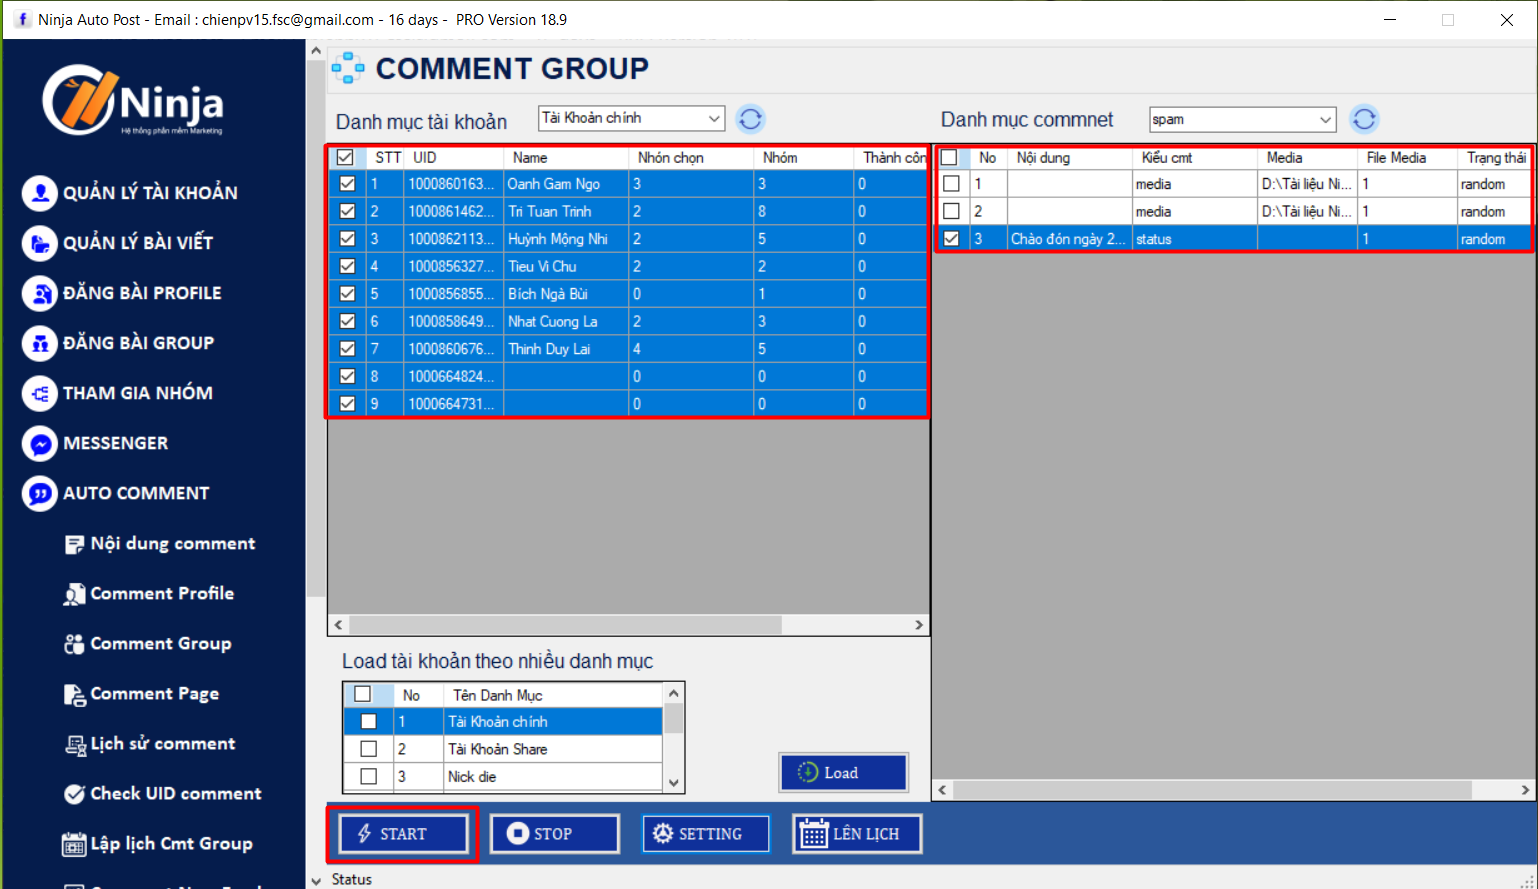Viewport: 1538px width, 889px height.
Task: Select the Nội dung comment icon
Action: (x=75, y=544)
